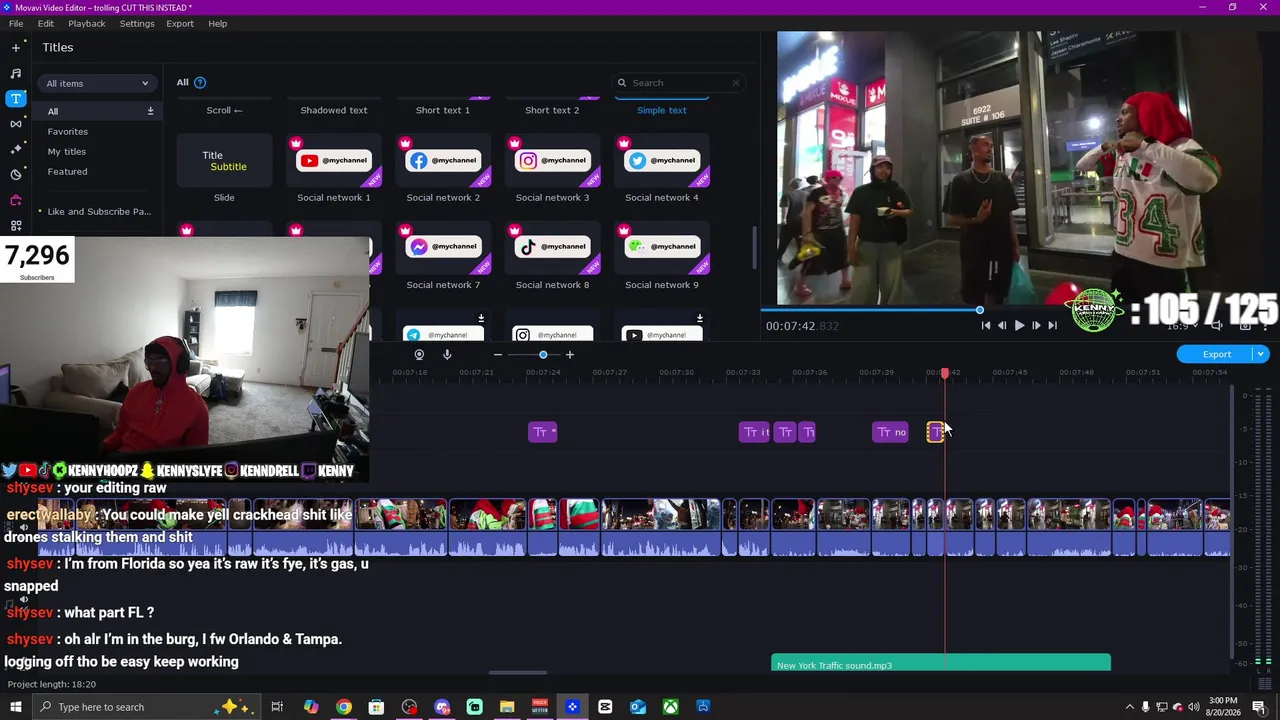Expand the All items dropdown
The height and width of the screenshot is (720, 1280).
[x=97, y=83]
